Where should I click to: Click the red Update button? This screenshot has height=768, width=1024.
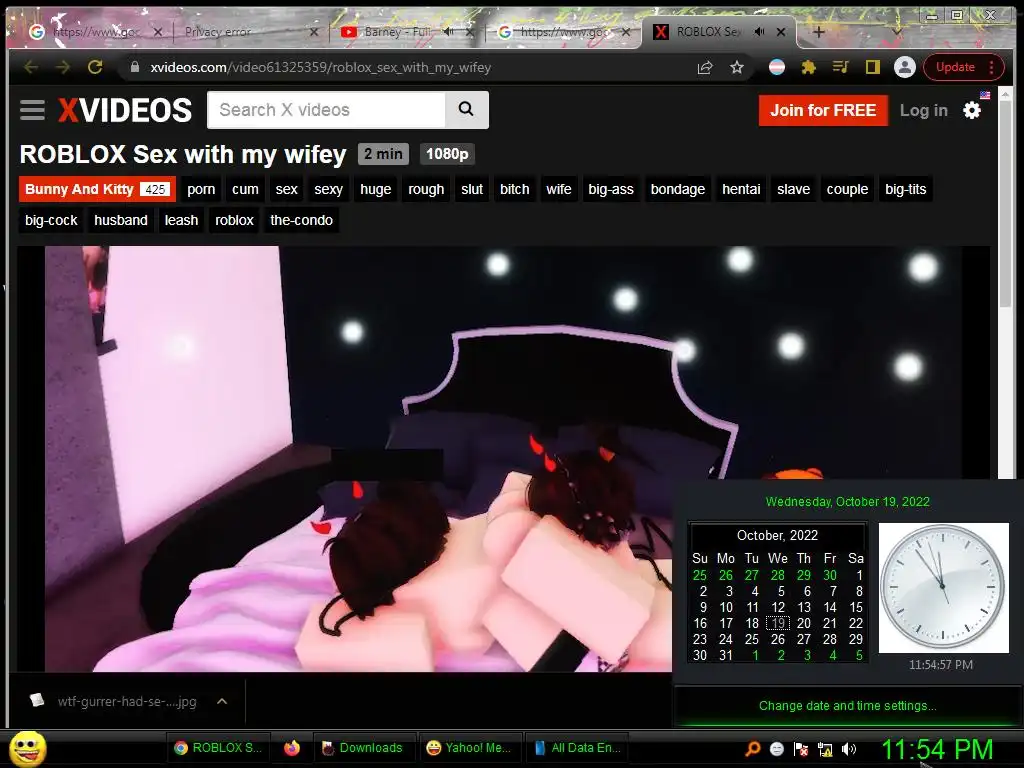point(955,67)
